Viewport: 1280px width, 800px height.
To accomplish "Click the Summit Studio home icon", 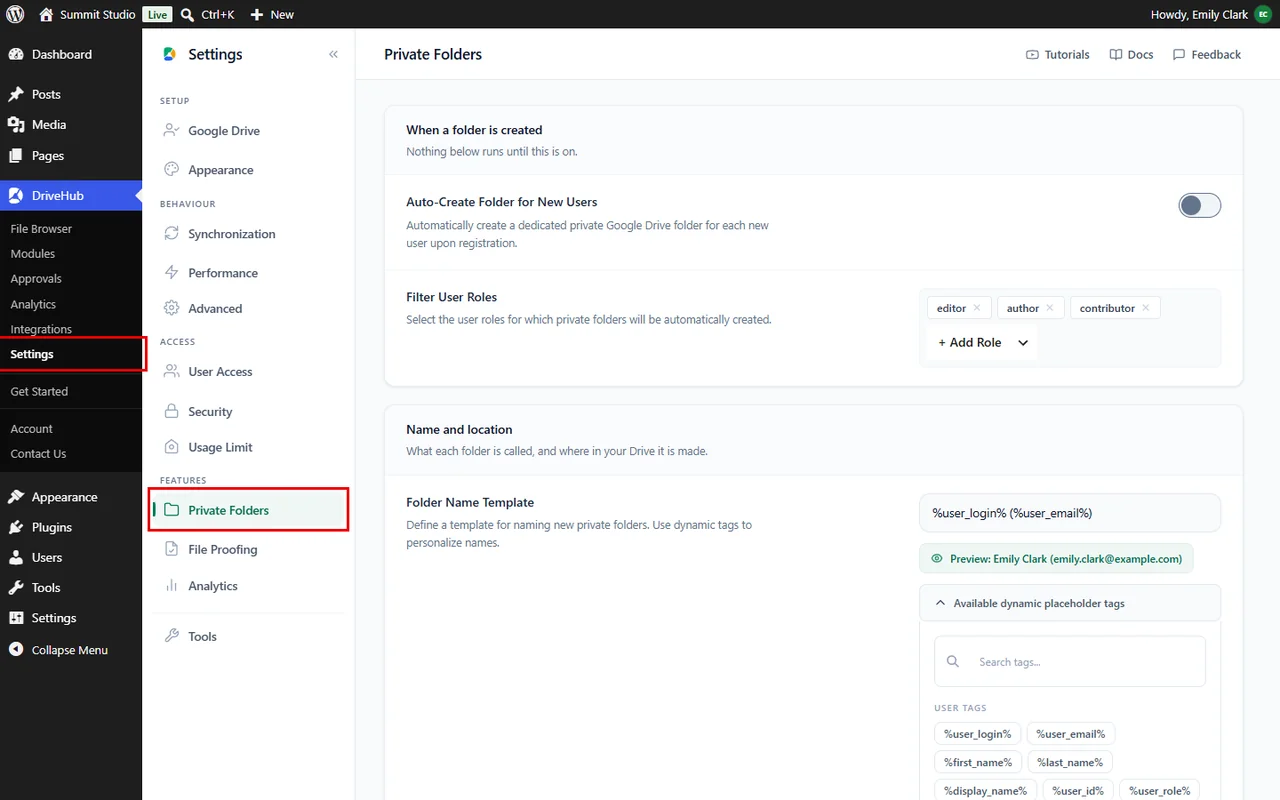I will pyautogui.click(x=46, y=14).
